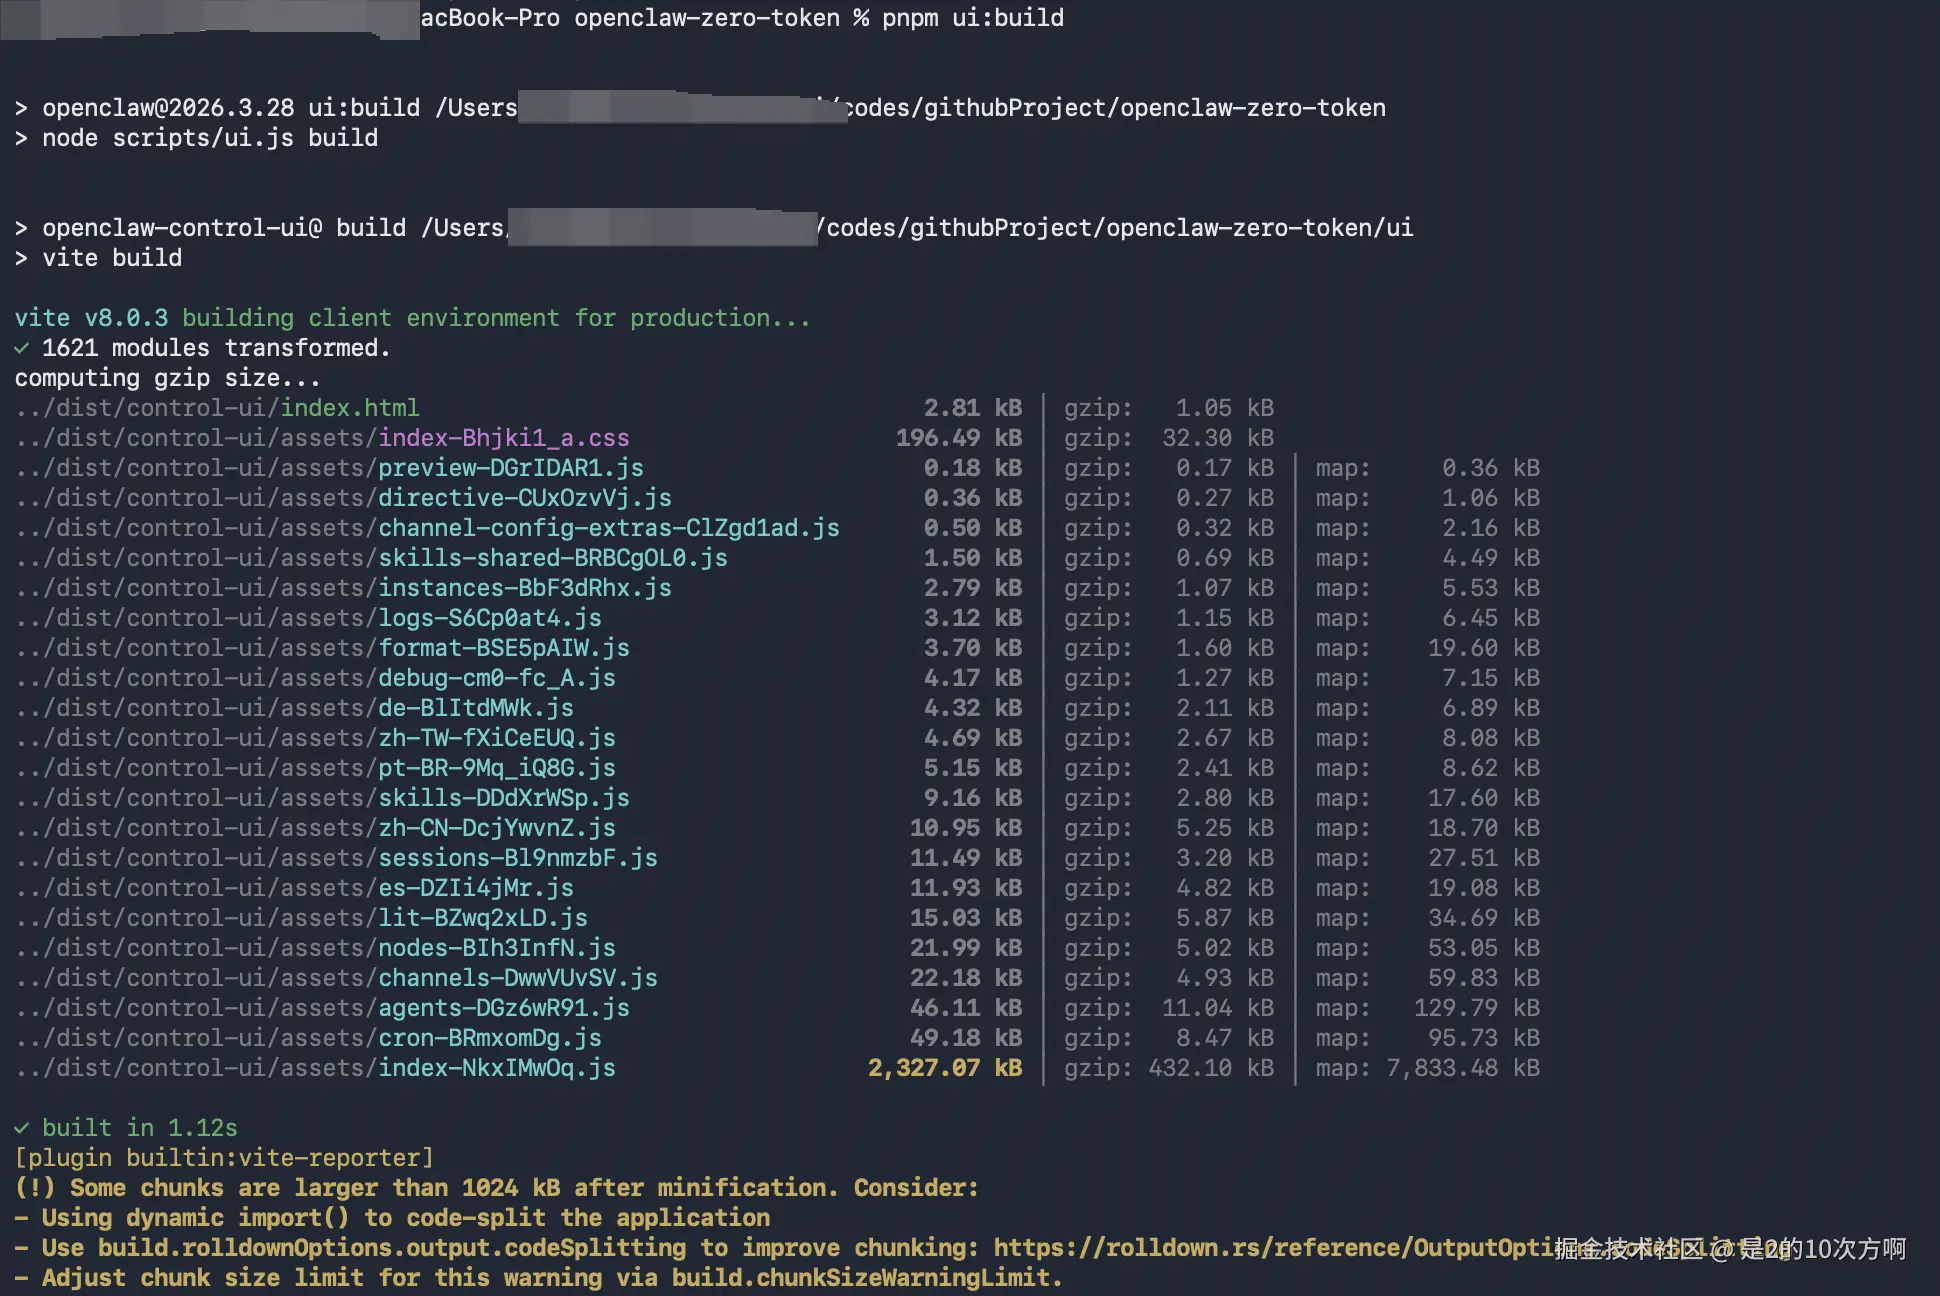Click the 196.49 kB css size value
This screenshot has width=1940, height=1296.
click(x=959, y=438)
